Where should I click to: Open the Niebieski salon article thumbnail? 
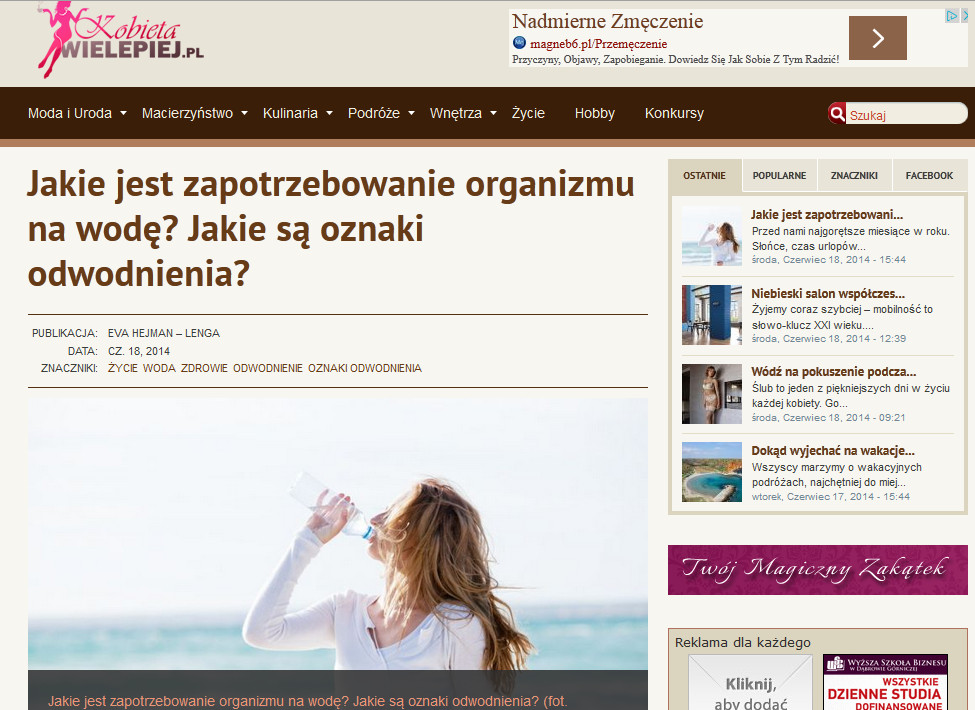(x=711, y=315)
